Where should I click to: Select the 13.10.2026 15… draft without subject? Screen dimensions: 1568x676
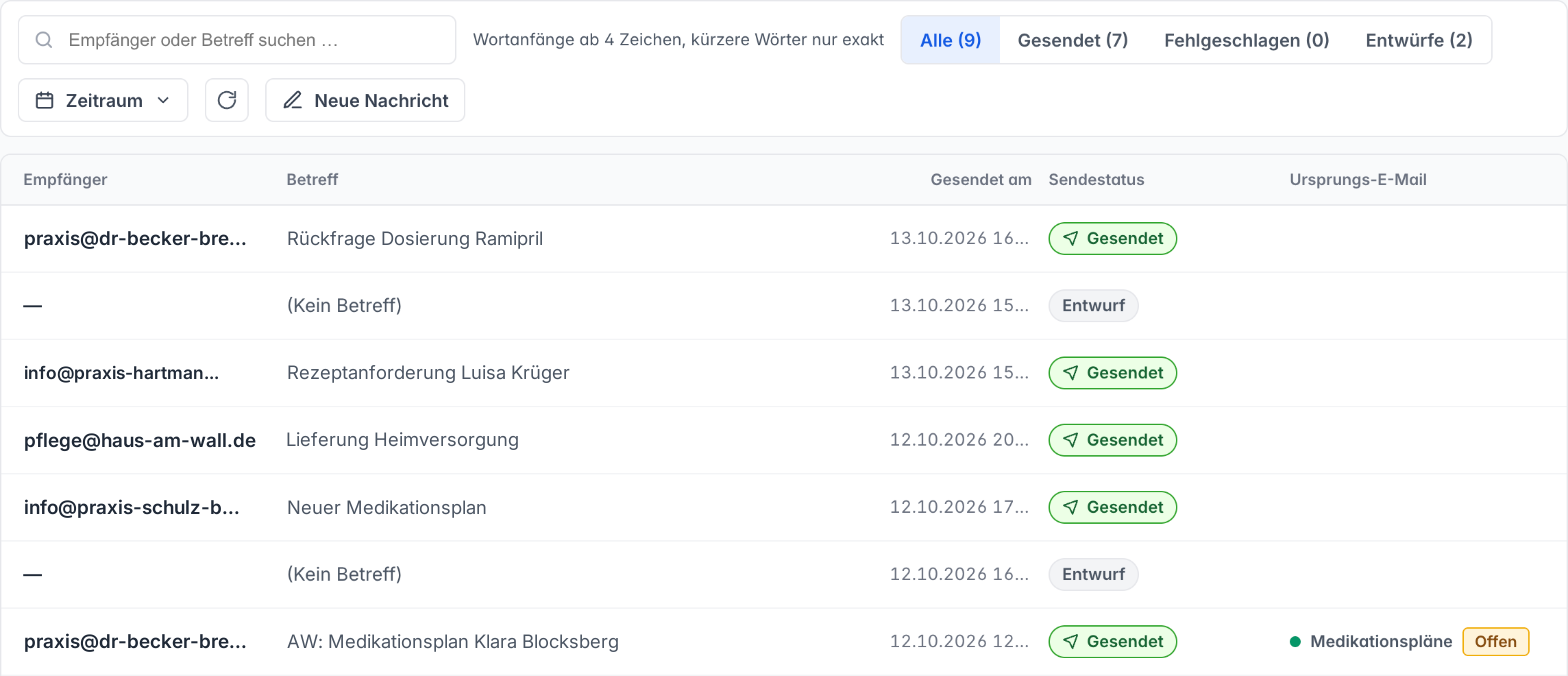[x=784, y=306]
